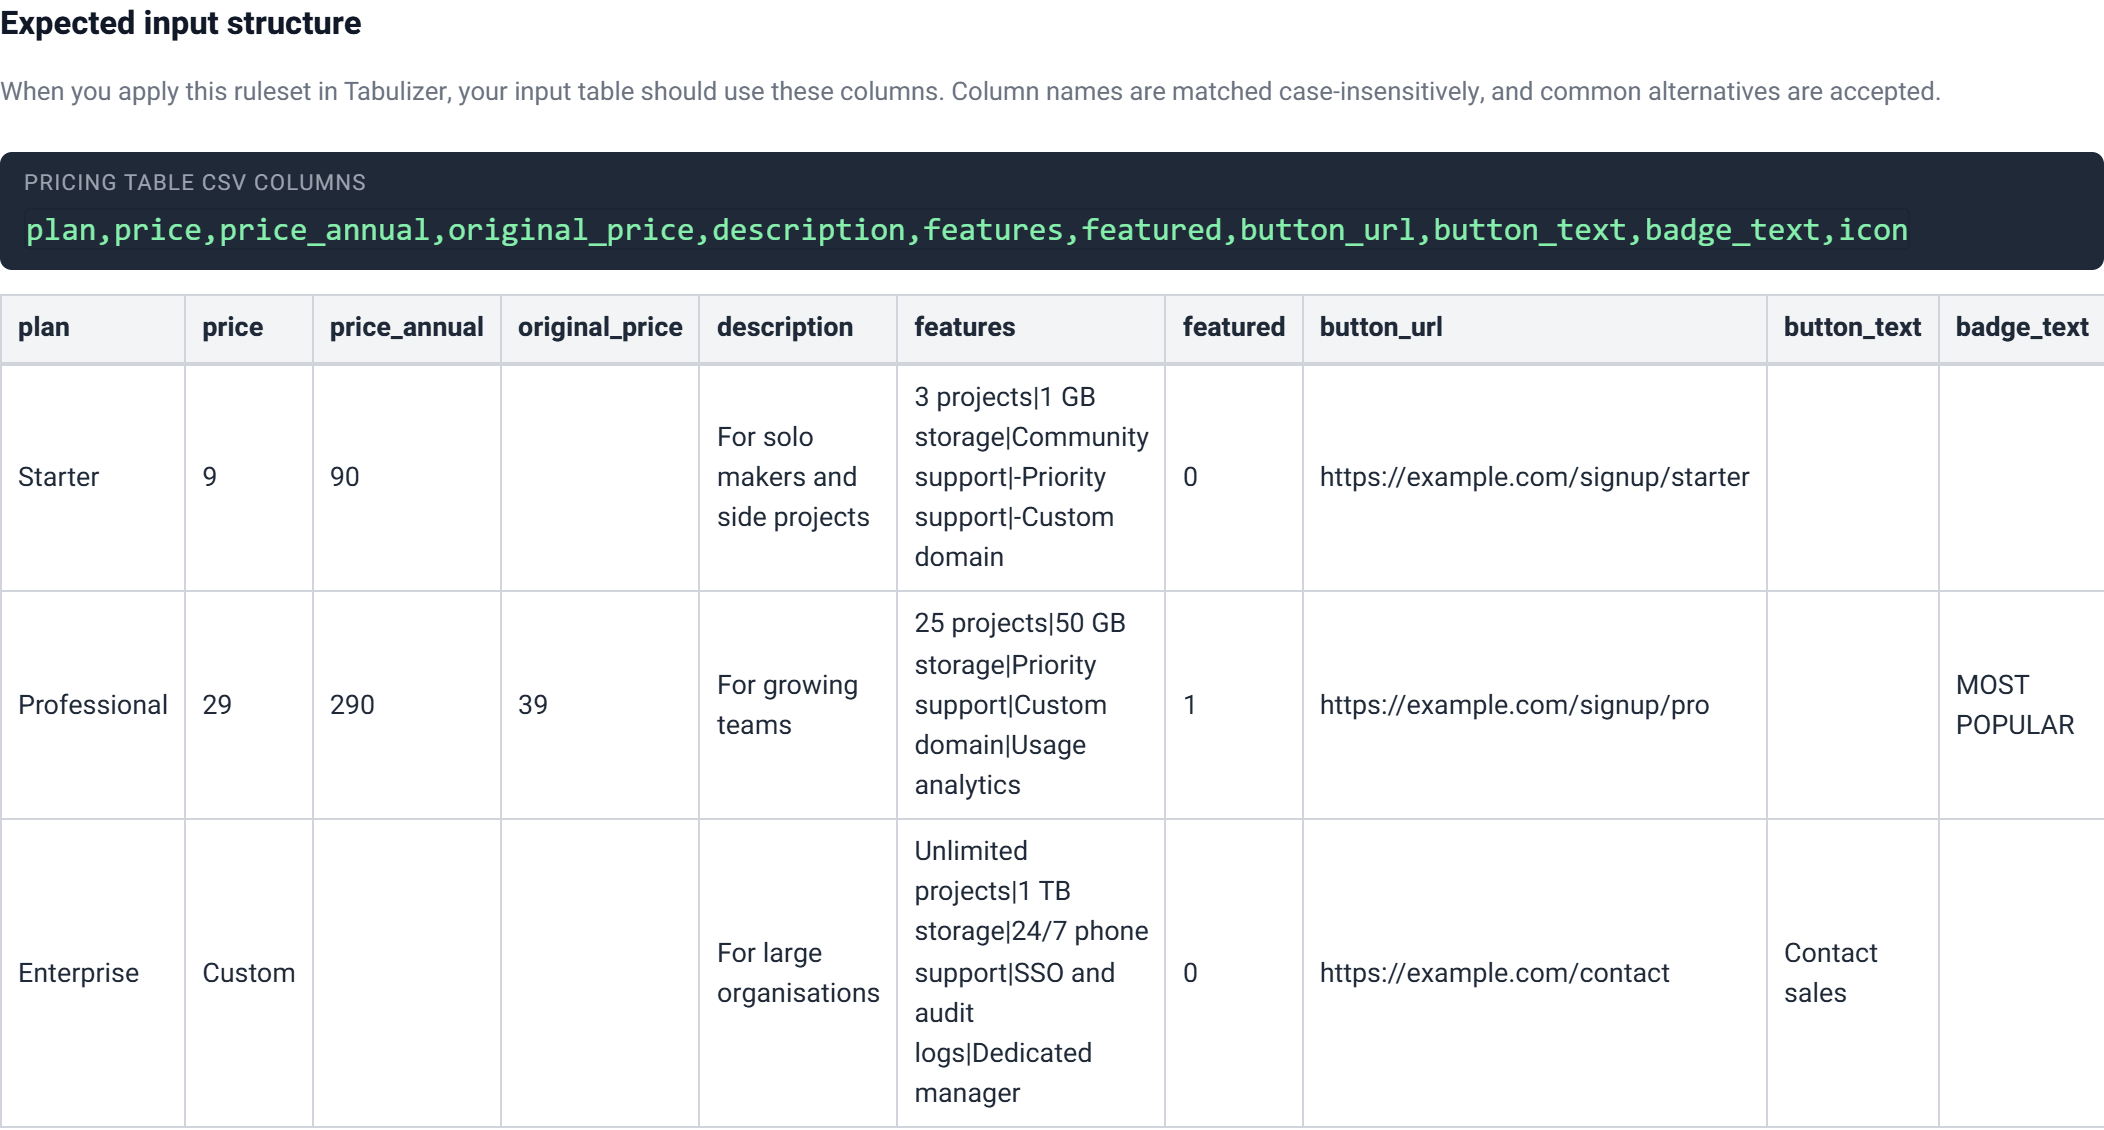
Task: Click the 'original_price' column header
Action: (600, 327)
